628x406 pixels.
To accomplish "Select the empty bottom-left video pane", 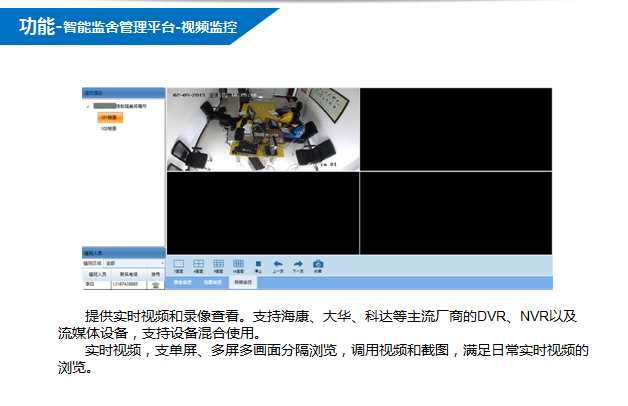I will point(262,212).
